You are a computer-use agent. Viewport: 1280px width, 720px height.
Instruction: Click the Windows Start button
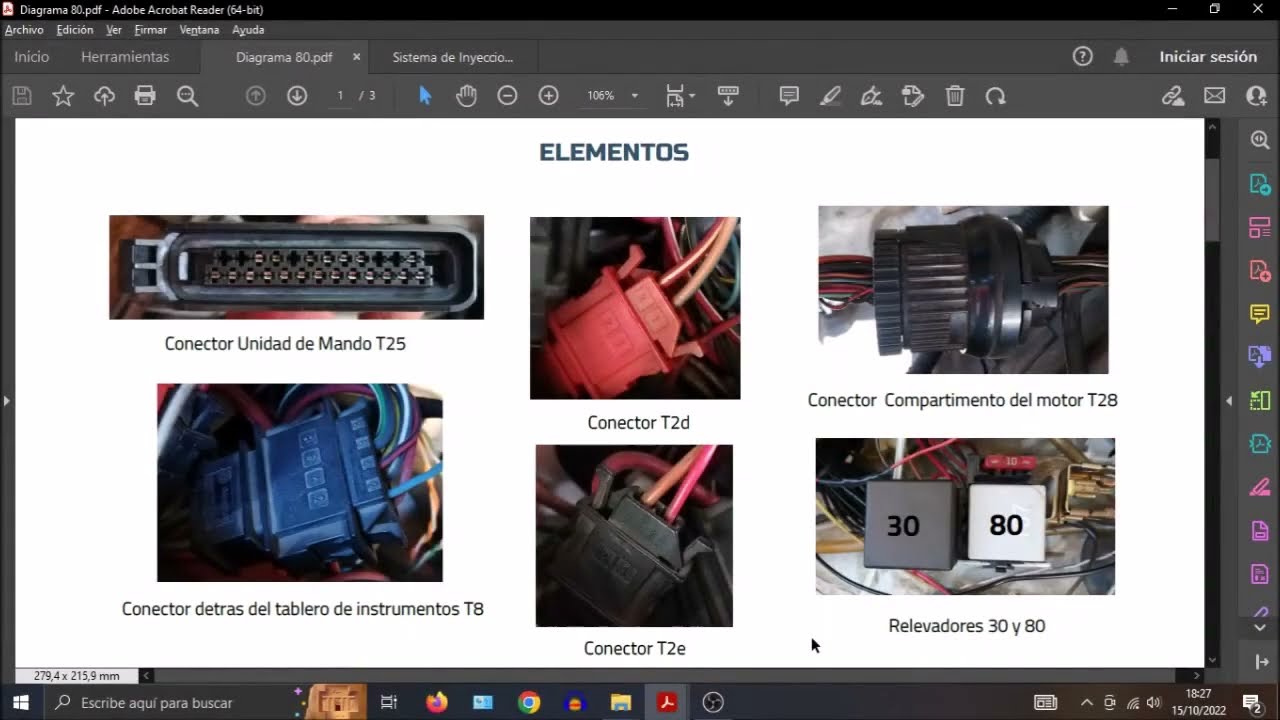click(21, 702)
